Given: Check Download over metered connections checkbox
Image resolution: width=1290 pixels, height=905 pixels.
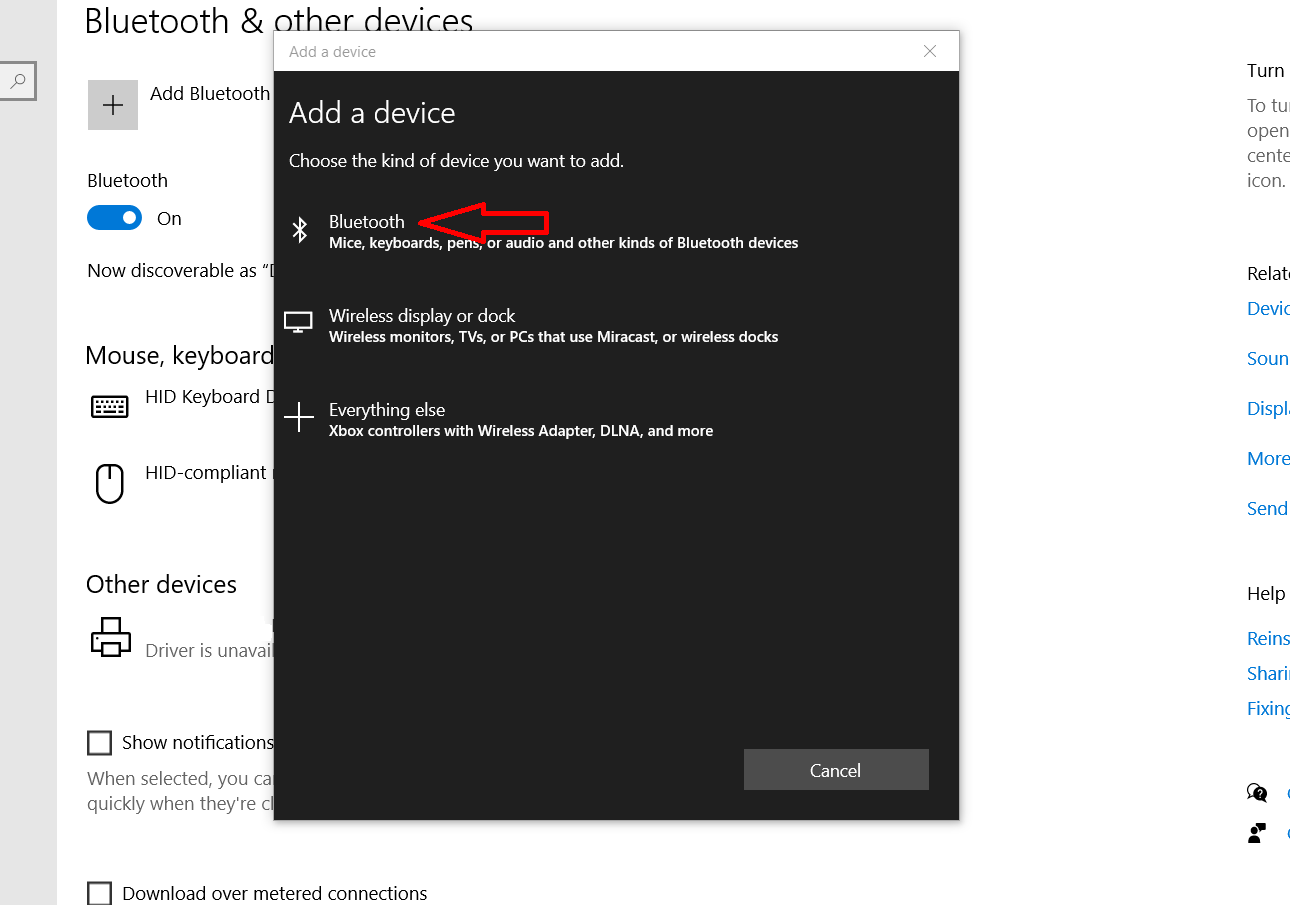Looking at the screenshot, I should [99, 893].
